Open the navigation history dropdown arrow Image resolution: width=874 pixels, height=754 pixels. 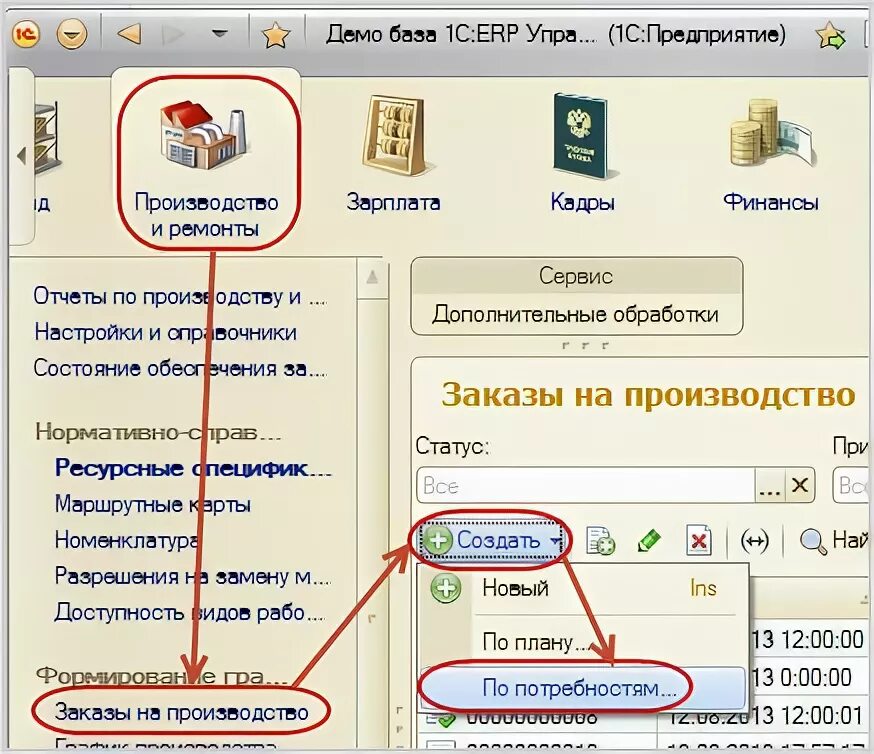coord(220,34)
